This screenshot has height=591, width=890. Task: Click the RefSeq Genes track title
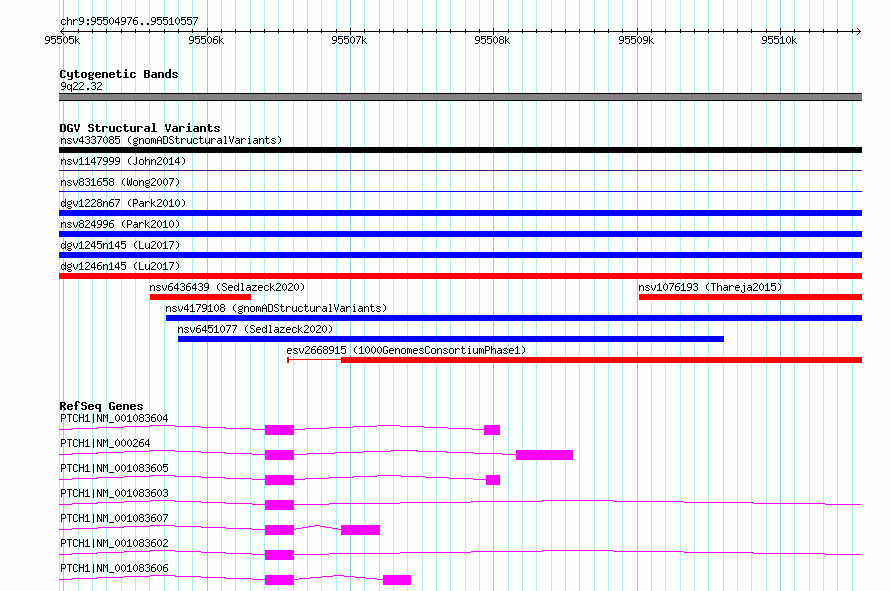coord(101,406)
